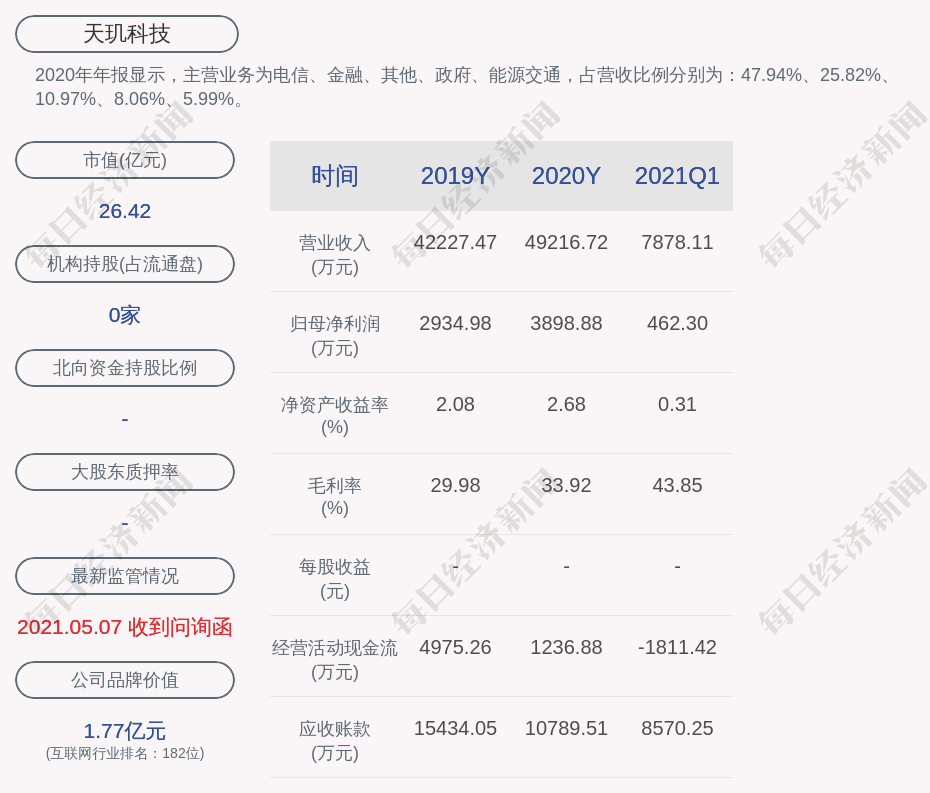Click the 2020Y column header
Image resolution: width=930 pixels, height=793 pixels.
pos(566,176)
